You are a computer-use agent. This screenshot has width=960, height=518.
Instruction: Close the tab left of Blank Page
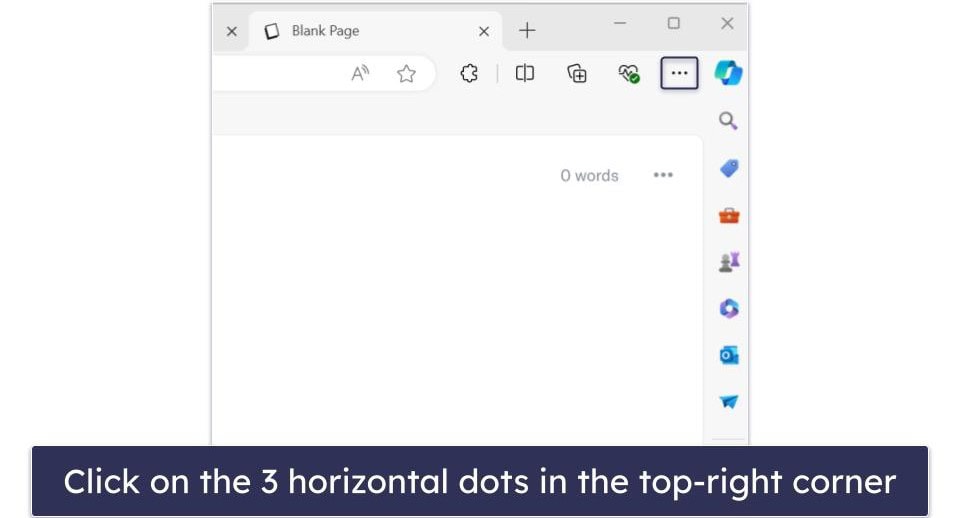click(231, 31)
